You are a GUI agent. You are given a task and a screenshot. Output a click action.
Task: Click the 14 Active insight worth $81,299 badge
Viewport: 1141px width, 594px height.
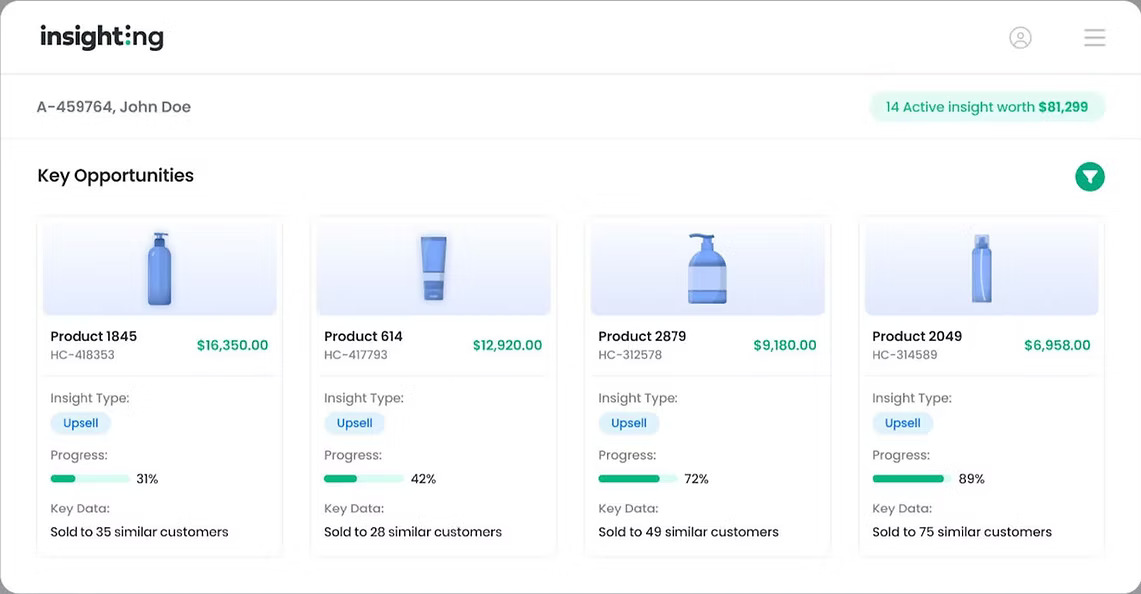[x=987, y=107]
